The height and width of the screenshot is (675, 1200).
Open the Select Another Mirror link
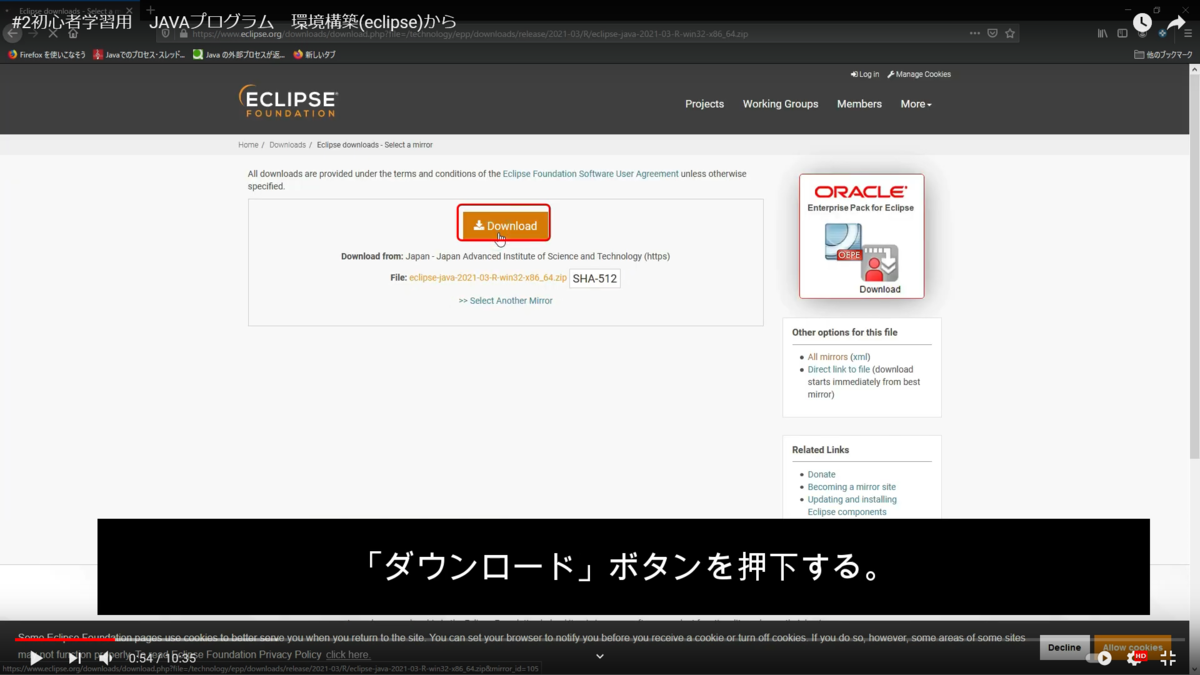505,301
